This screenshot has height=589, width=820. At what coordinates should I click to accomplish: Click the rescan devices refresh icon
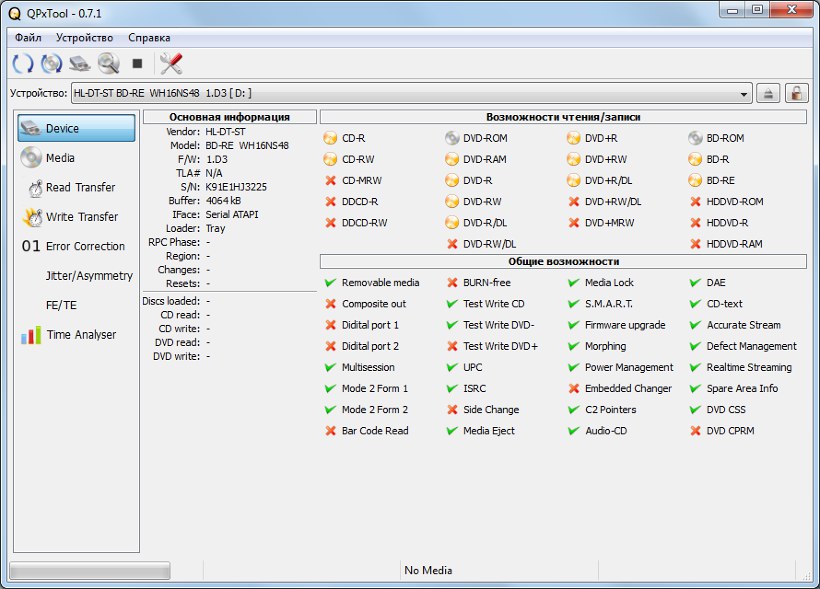click(x=22, y=64)
